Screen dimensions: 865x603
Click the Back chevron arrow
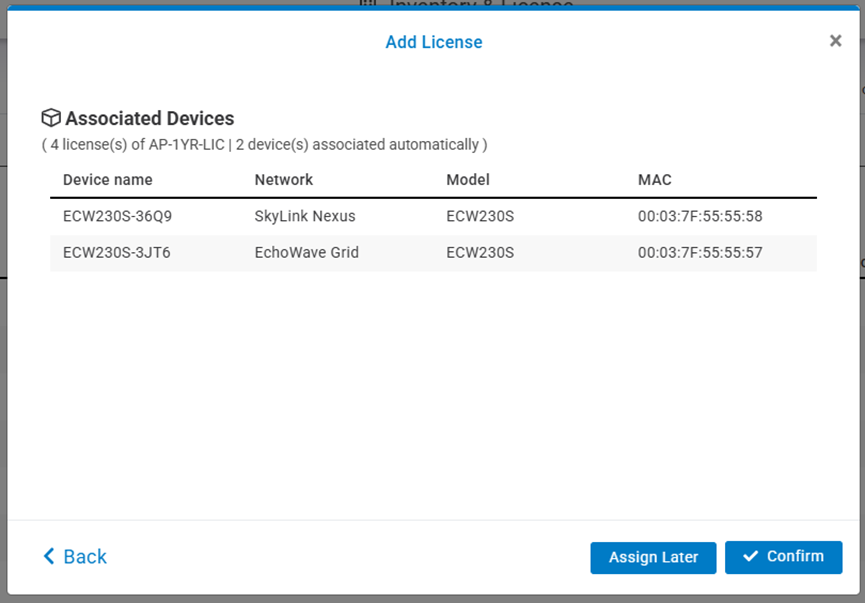point(49,557)
